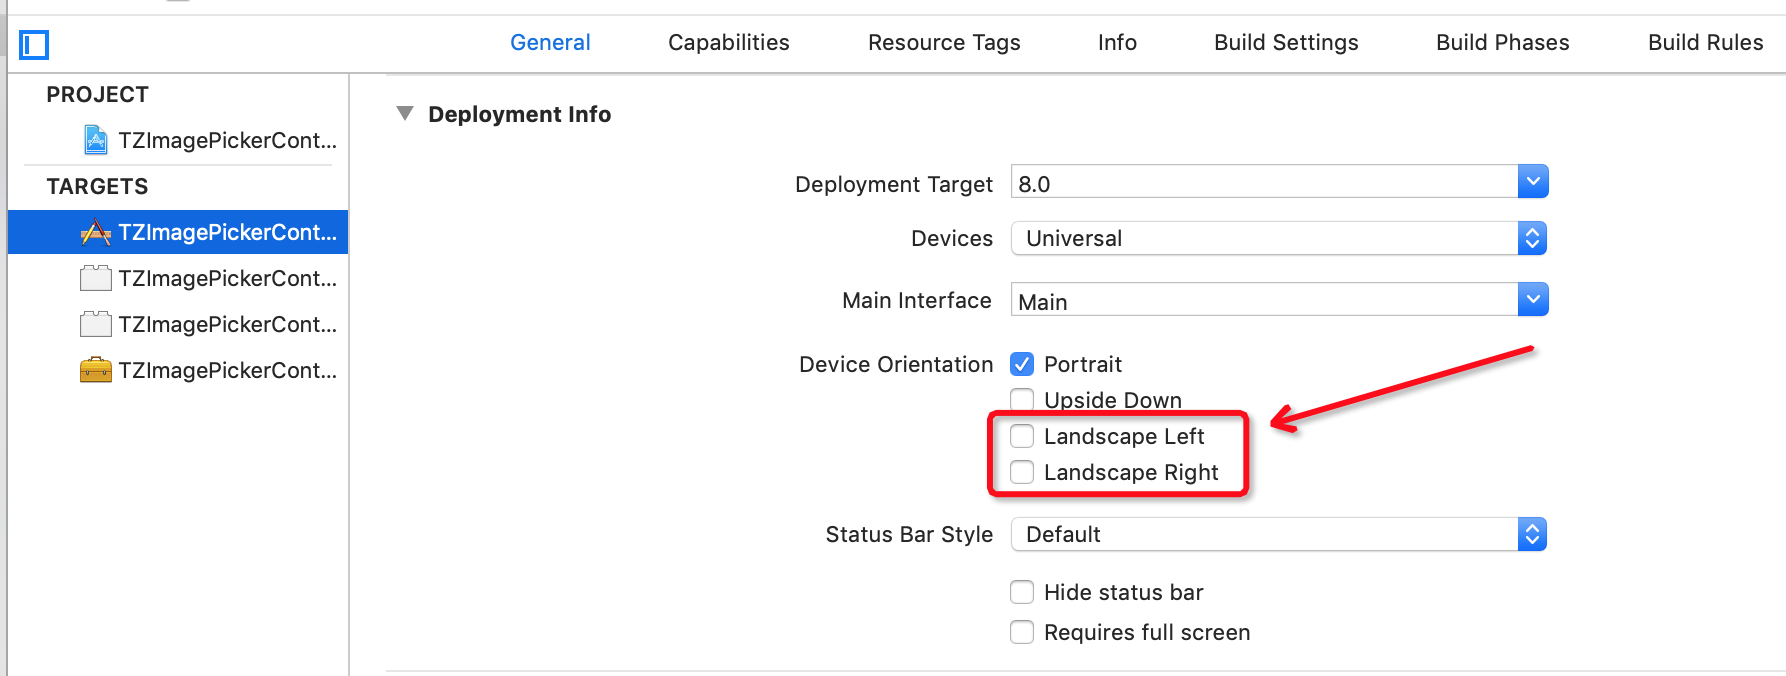
Task: Select the second test bundle target icon
Action: click(96, 324)
